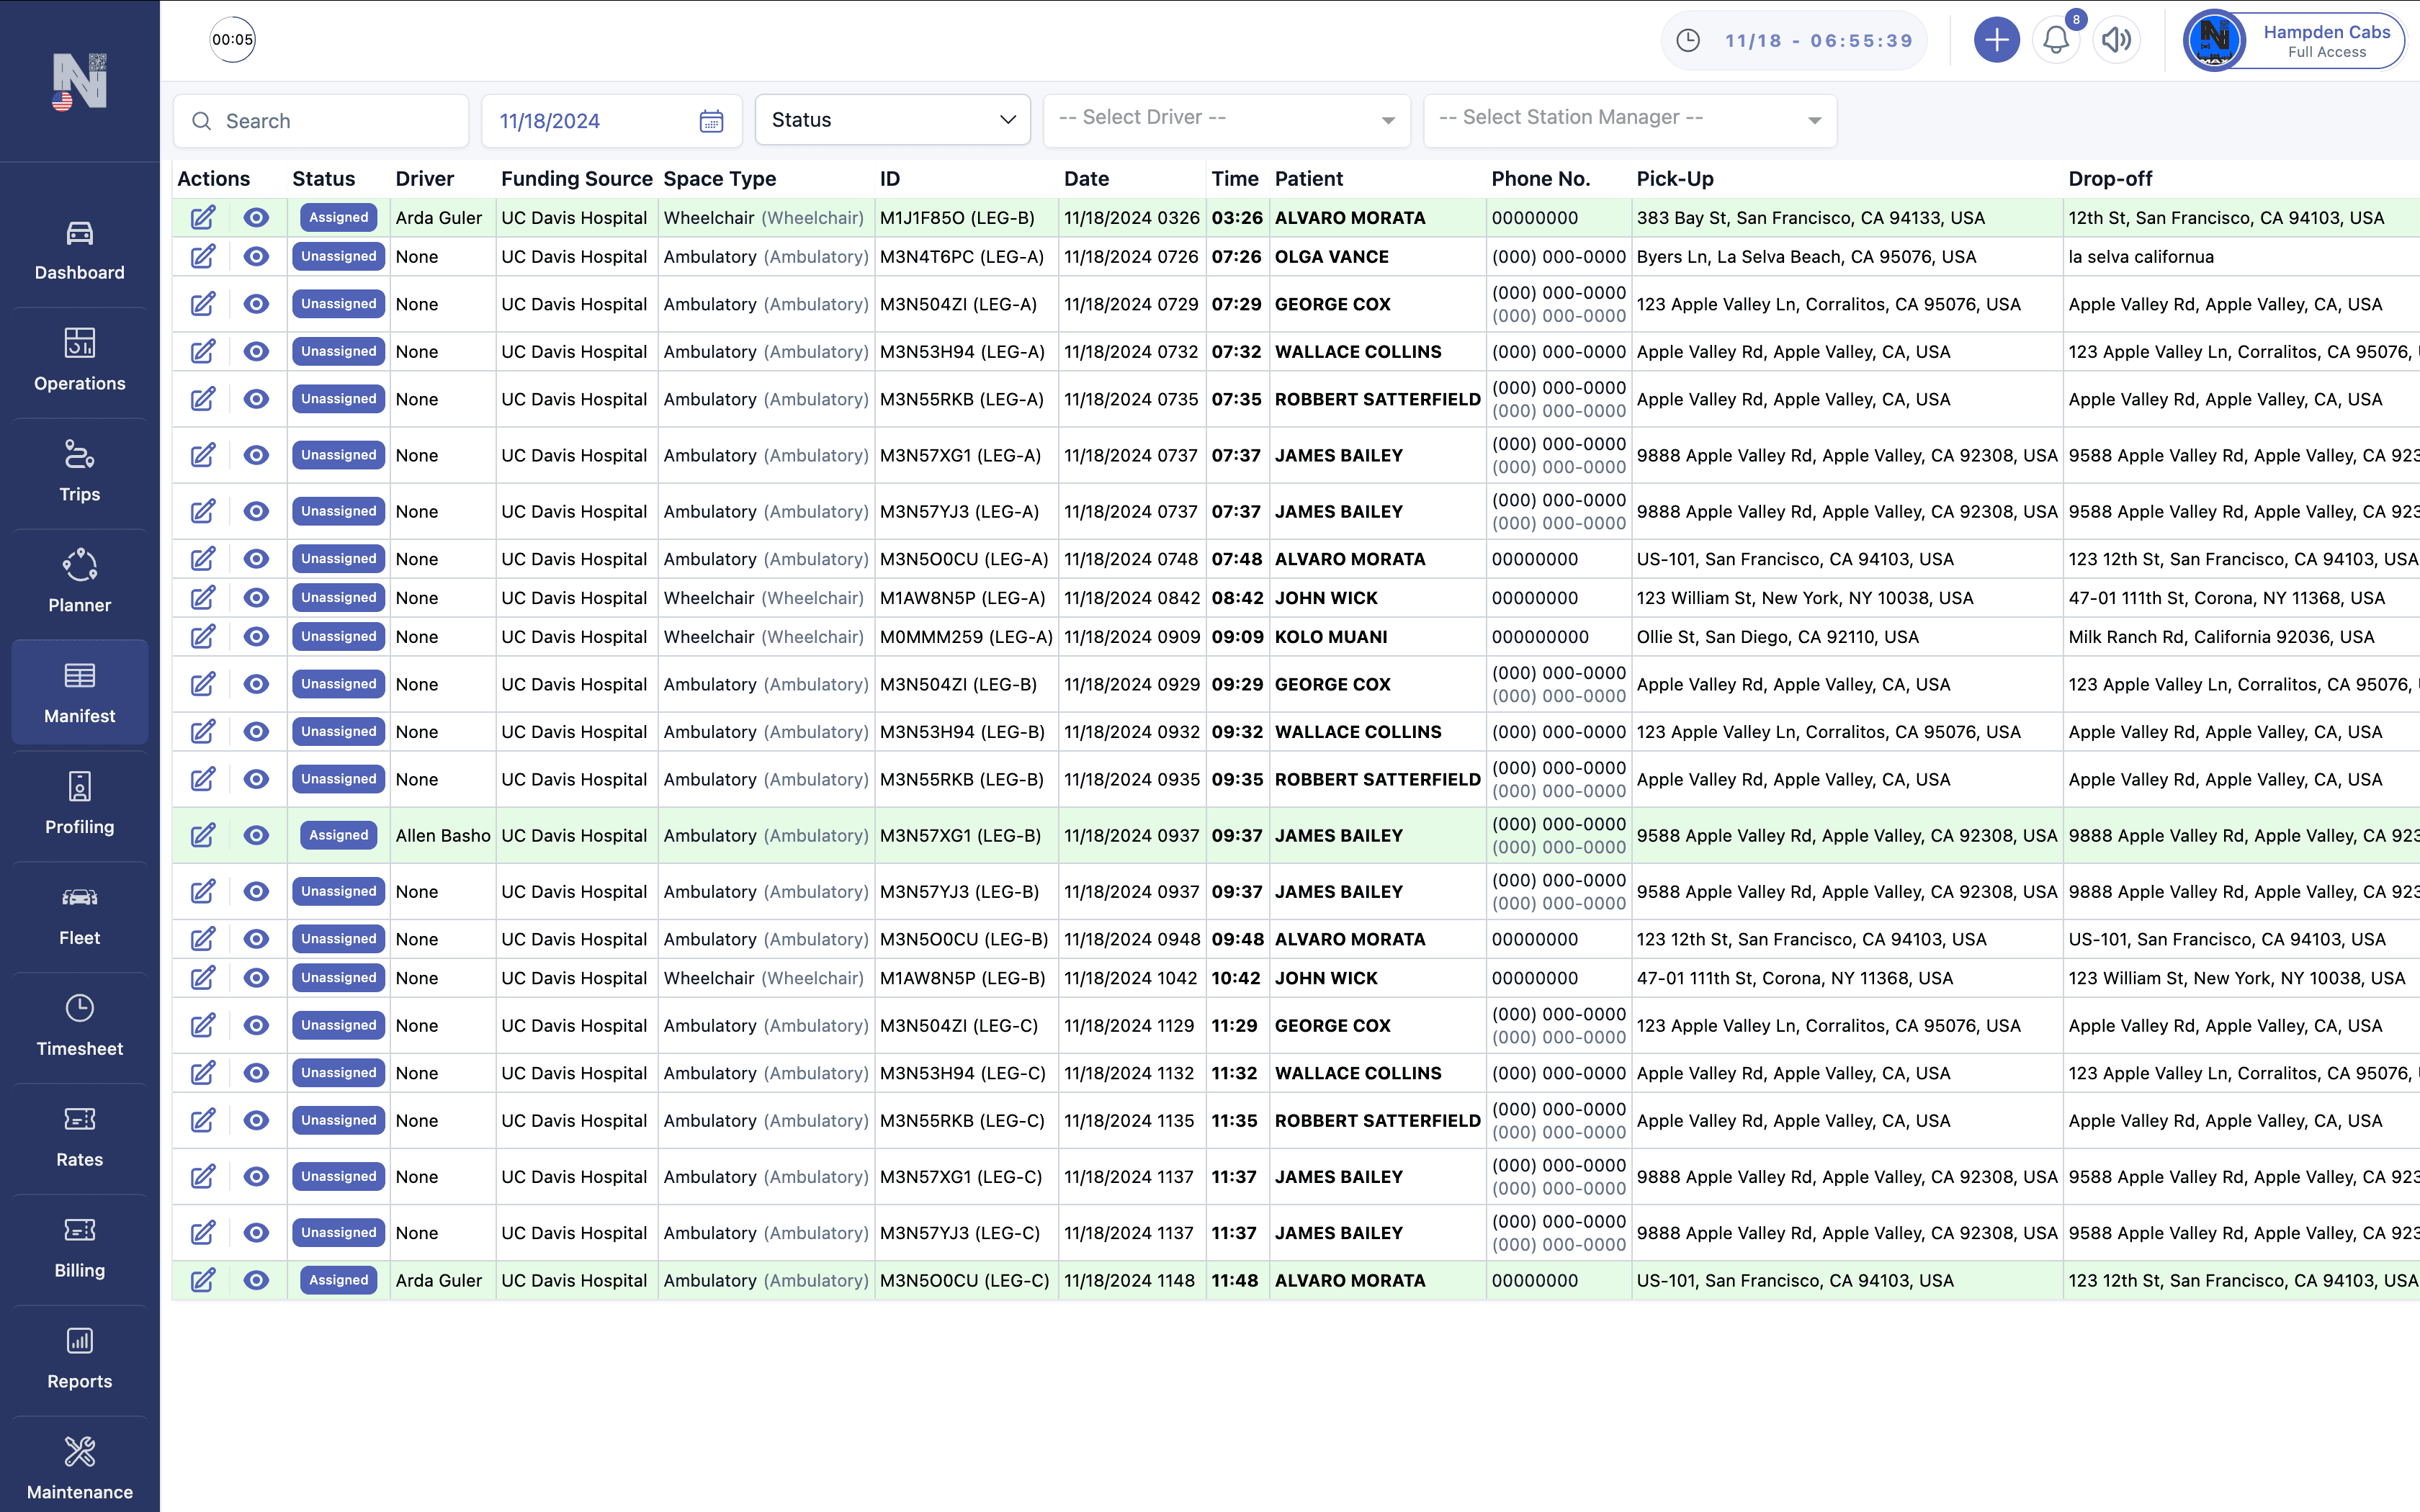
Task: Open the Dashboard section in the sidebar
Action: [79, 250]
